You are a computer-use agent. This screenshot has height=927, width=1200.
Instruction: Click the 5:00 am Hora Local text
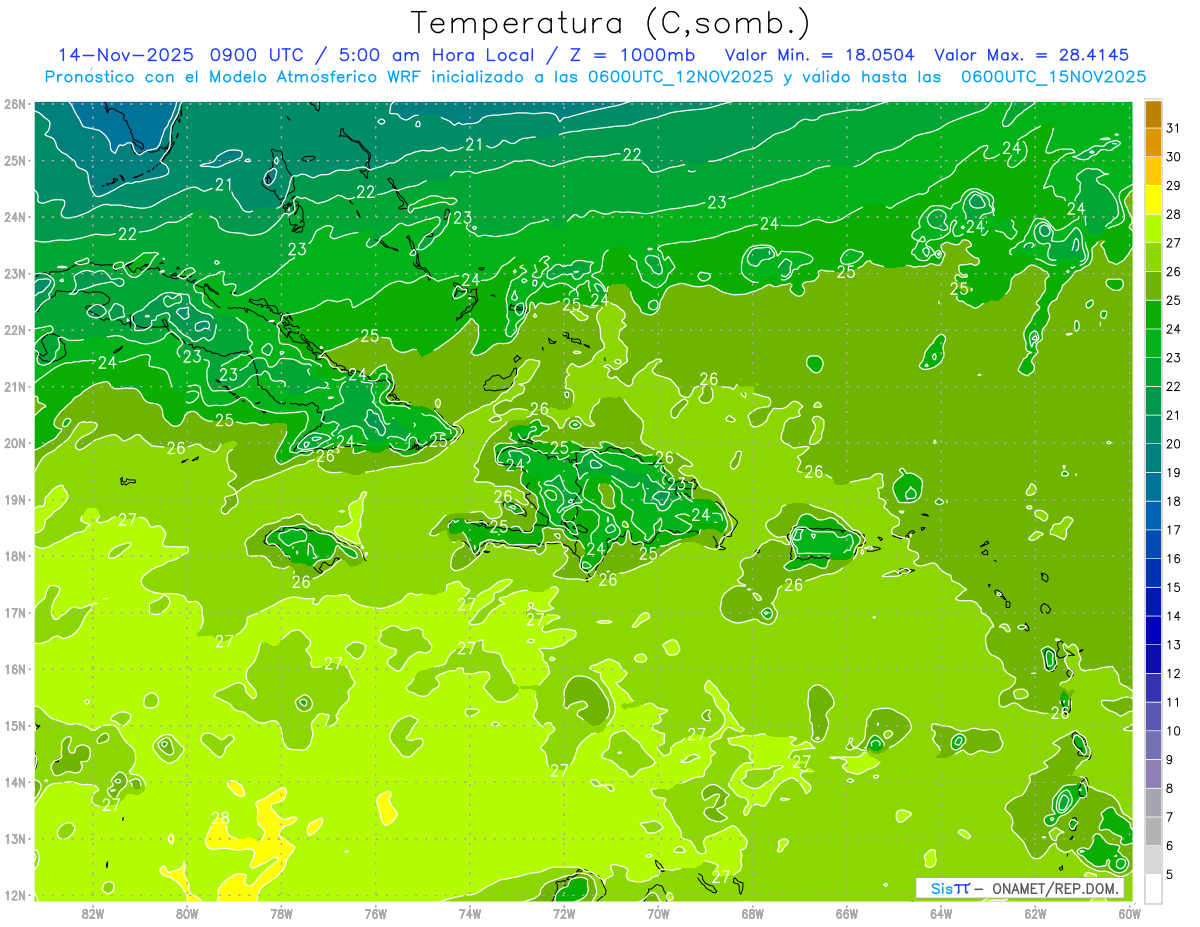tap(437, 55)
